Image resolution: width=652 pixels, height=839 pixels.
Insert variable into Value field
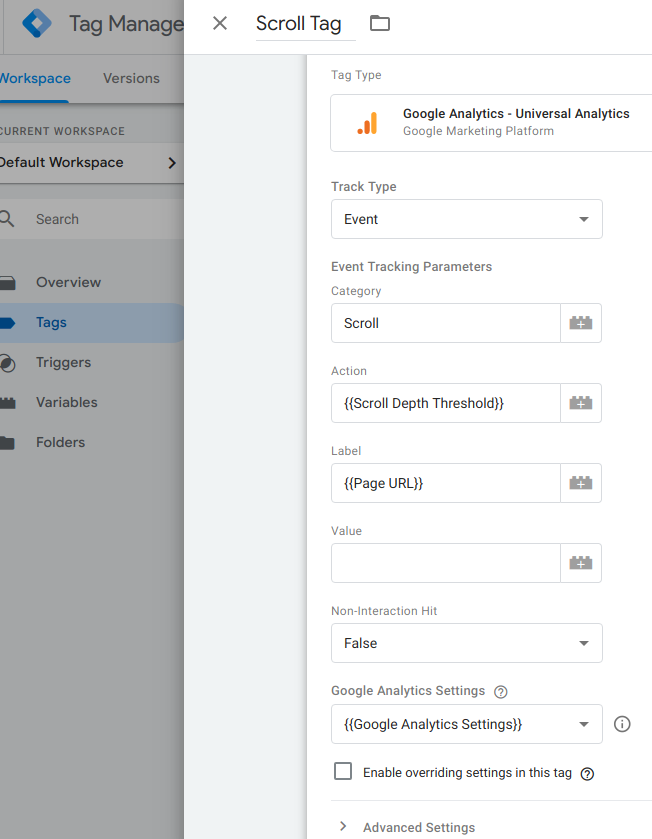(581, 563)
